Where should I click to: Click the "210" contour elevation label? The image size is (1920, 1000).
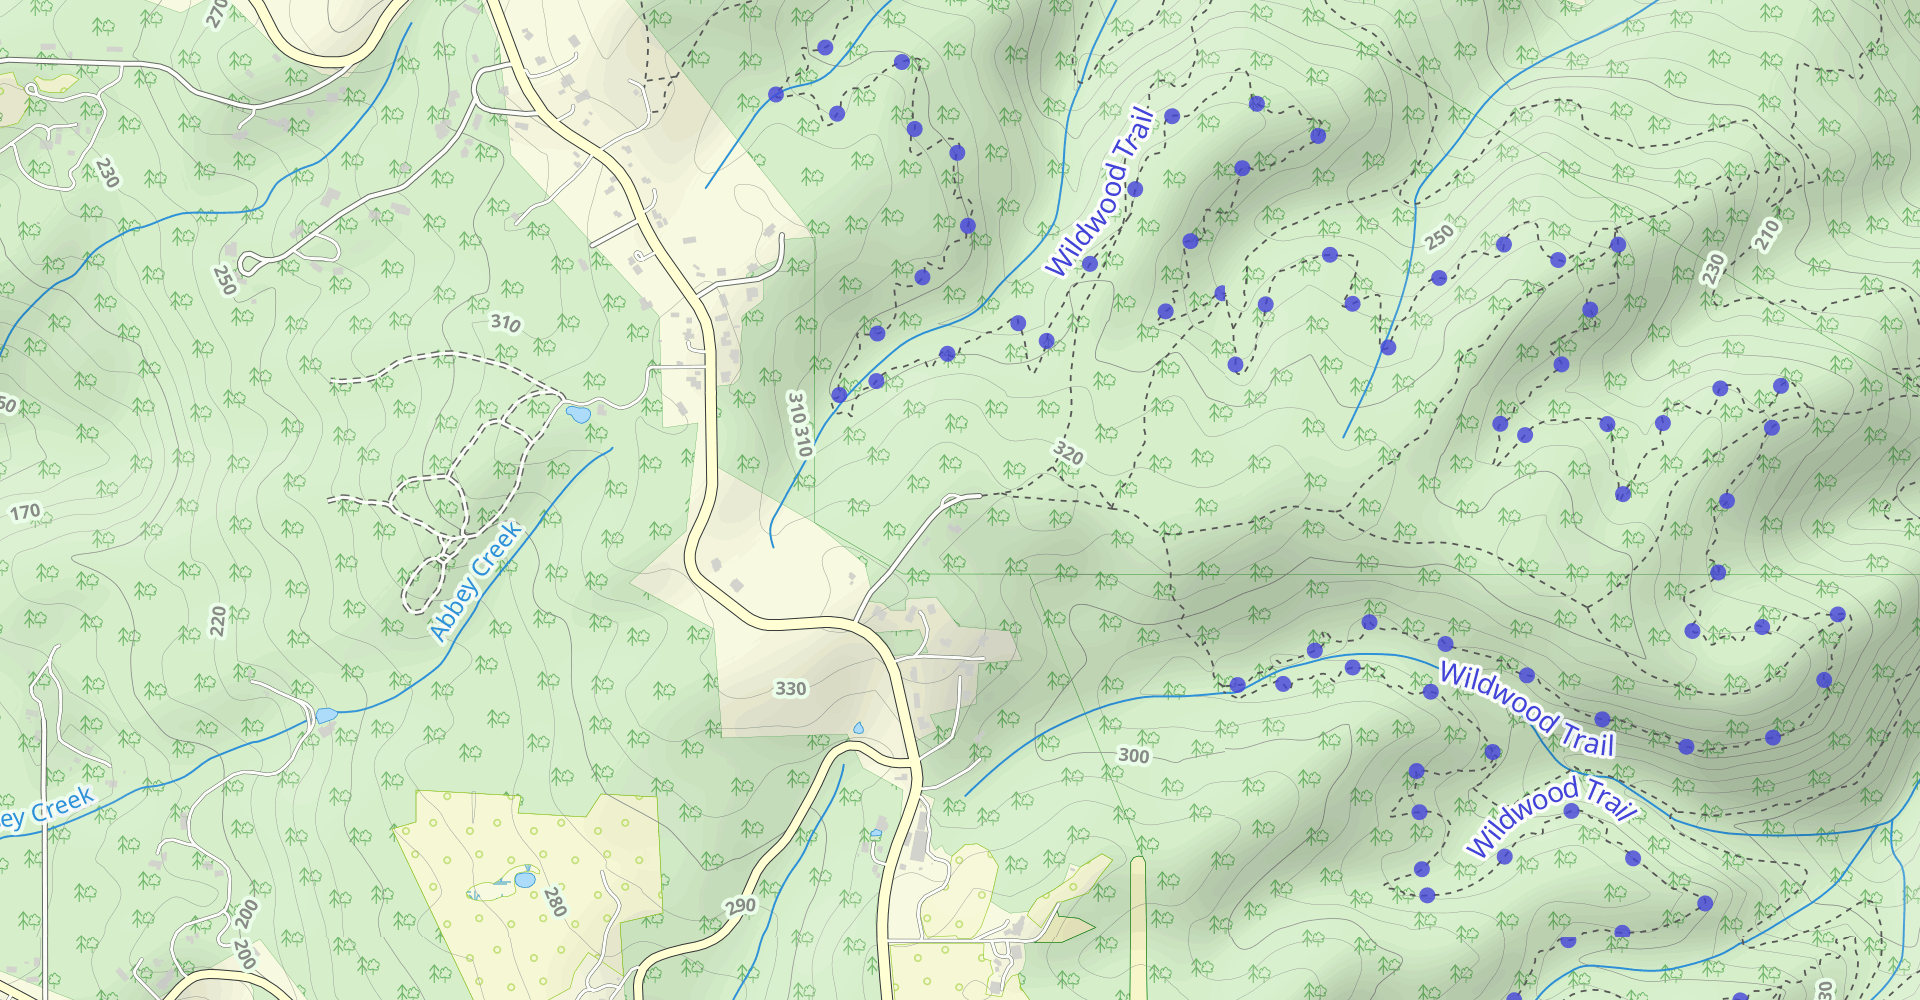(1767, 235)
